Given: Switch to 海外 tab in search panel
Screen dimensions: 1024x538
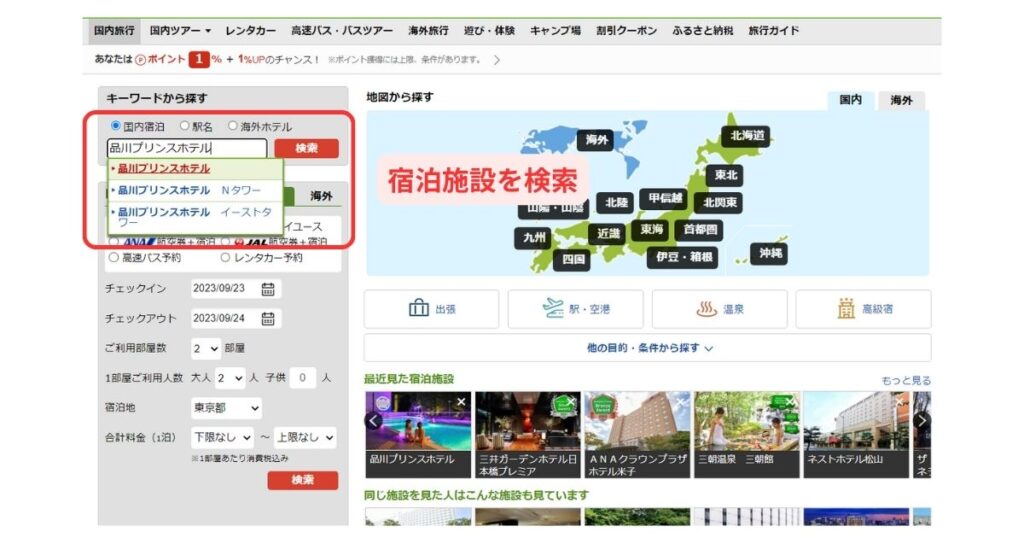Looking at the screenshot, I should coord(321,196).
